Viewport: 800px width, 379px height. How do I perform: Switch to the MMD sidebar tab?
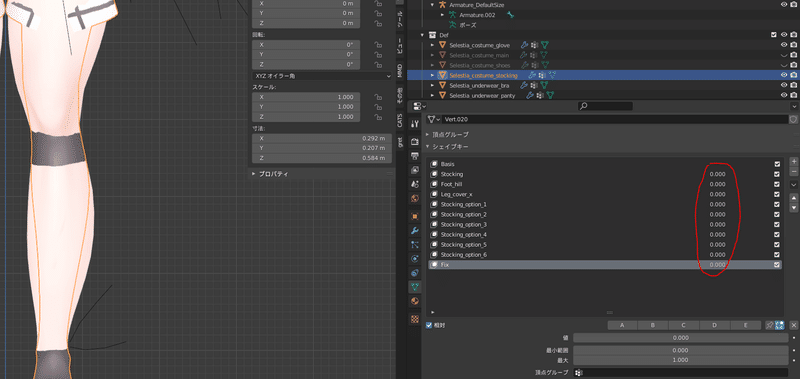(401, 70)
